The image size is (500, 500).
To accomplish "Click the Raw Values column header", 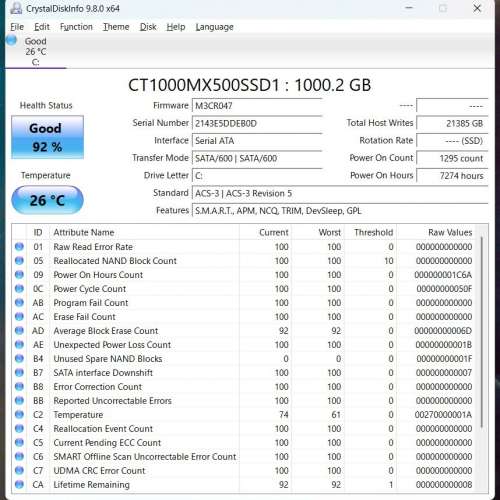I will (x=436, y=232).
